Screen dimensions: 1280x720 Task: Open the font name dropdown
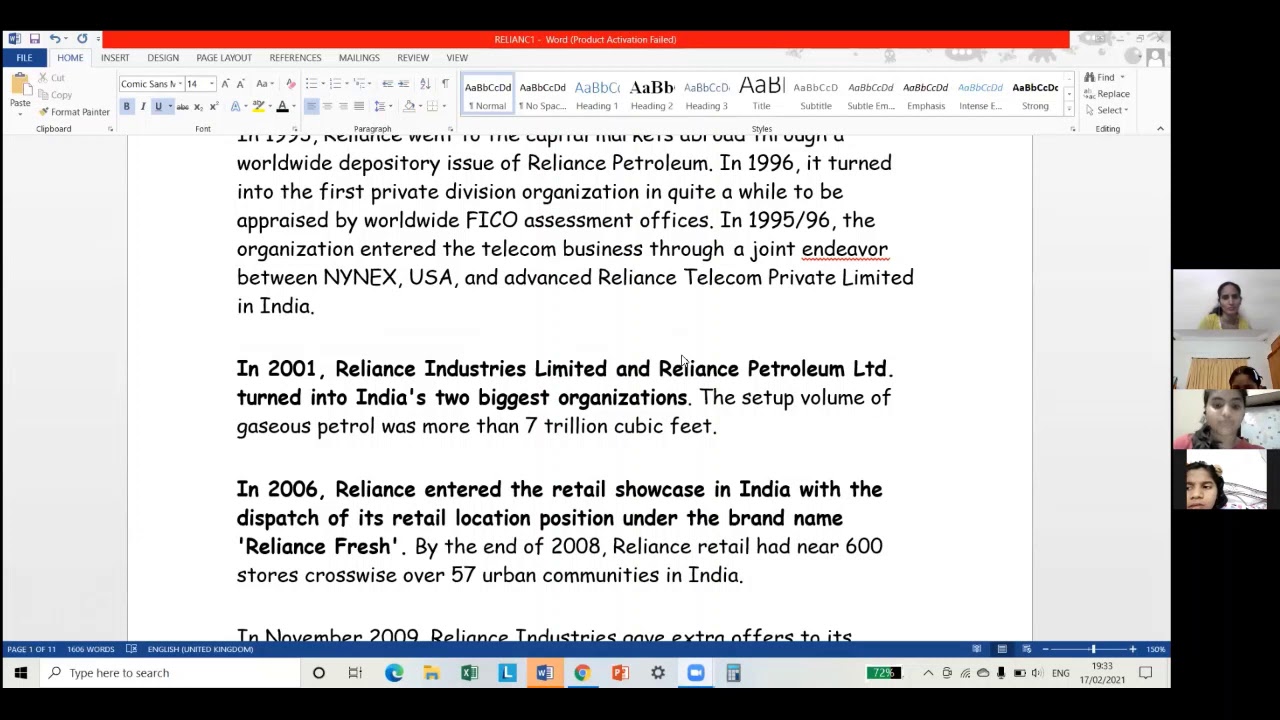(180, 84)
